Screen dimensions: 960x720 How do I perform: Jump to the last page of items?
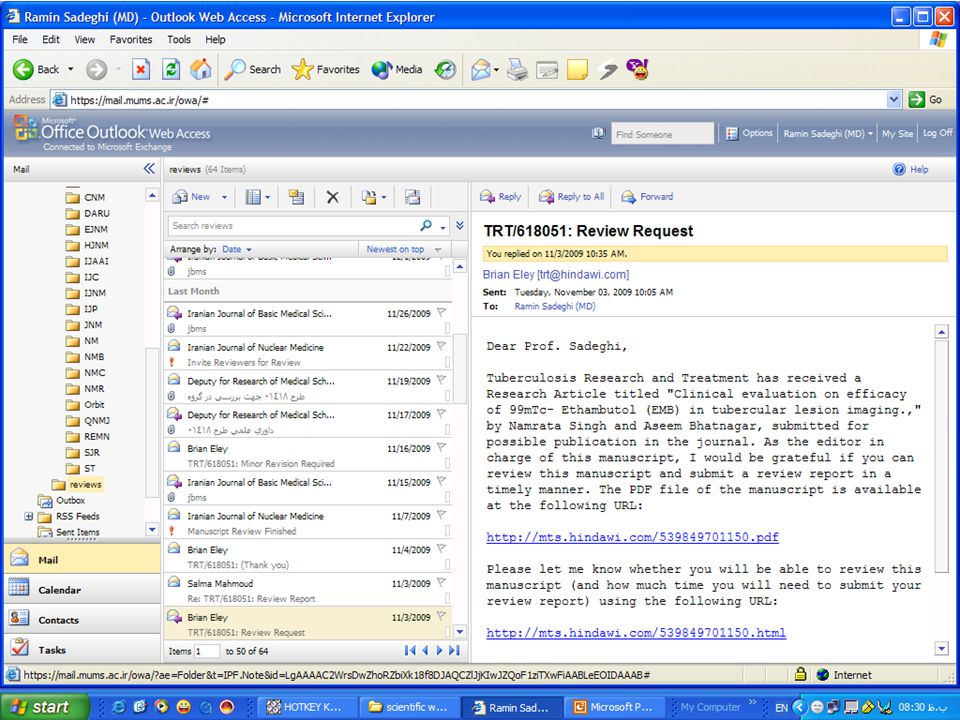pos(454,650)
